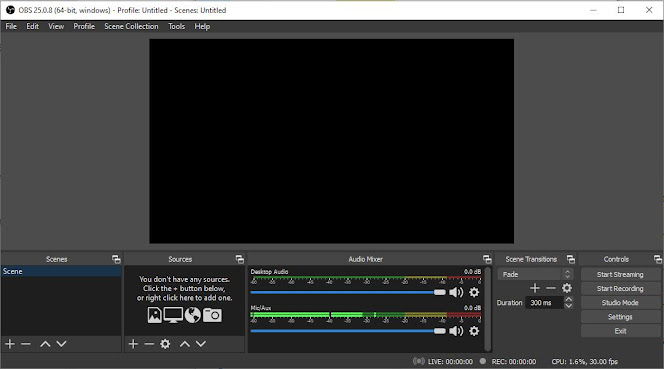Image resolution: width=664 pixels, height=369 pixels.
Task: Click the display capture monitor icon
Action: (173, 315)
